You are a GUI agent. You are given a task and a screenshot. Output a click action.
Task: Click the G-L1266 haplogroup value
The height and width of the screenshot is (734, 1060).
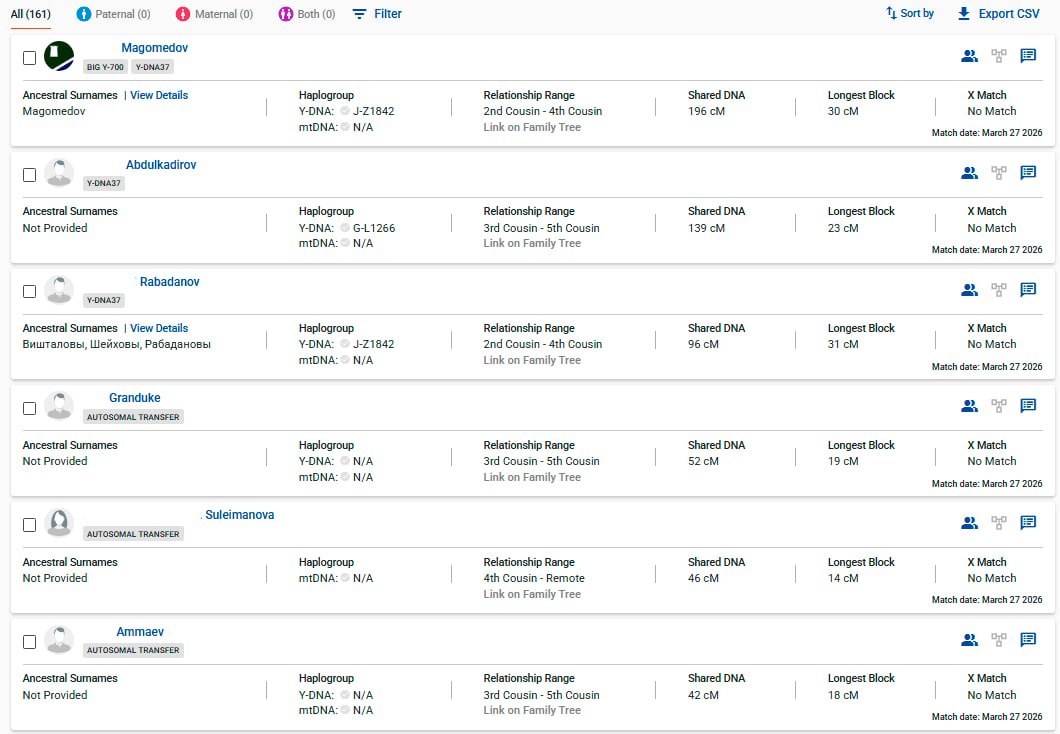(374, 228)
